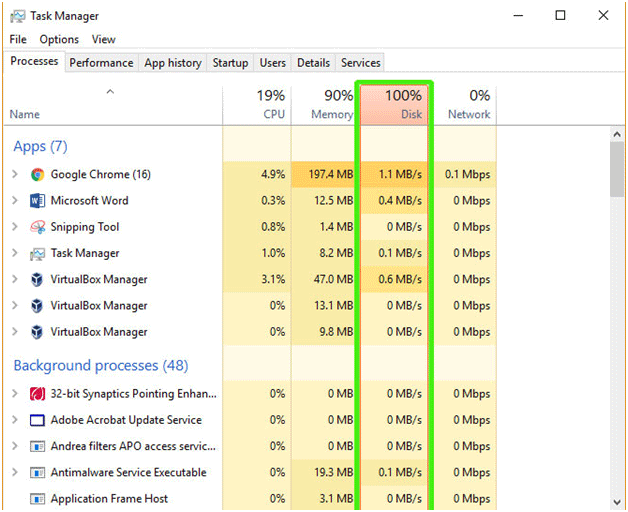Expand the Snipping Tool process row
This screenshot has width=628, height=512.
tap(15, 227)
